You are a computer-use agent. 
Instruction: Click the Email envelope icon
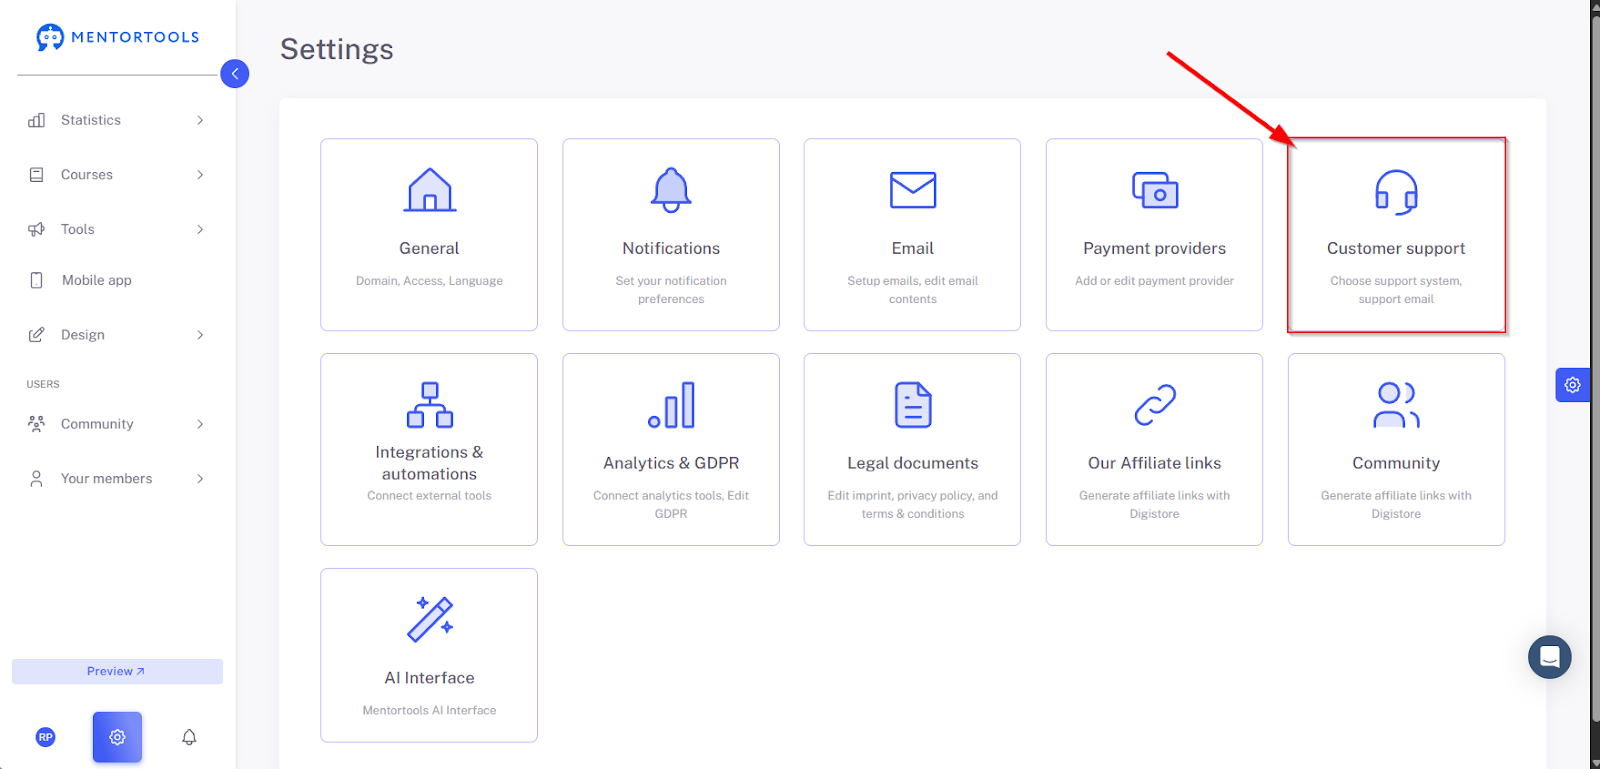pos(913,190)
